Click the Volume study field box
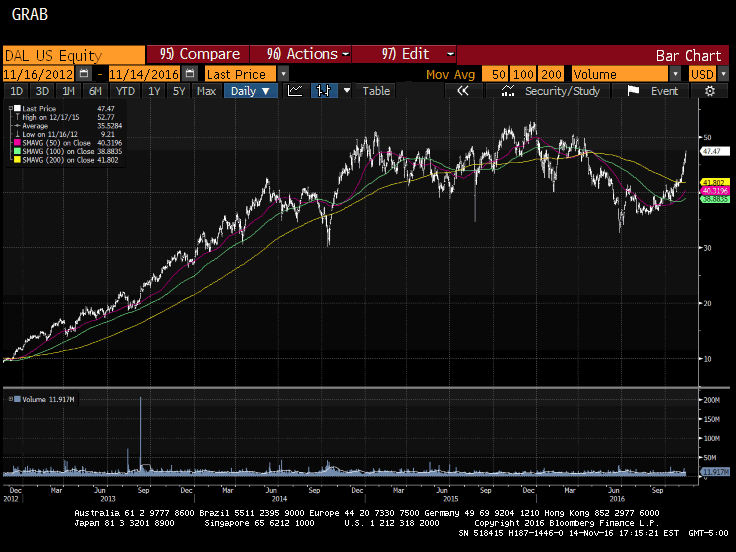 pyautogui.click(x=620, y=74)
